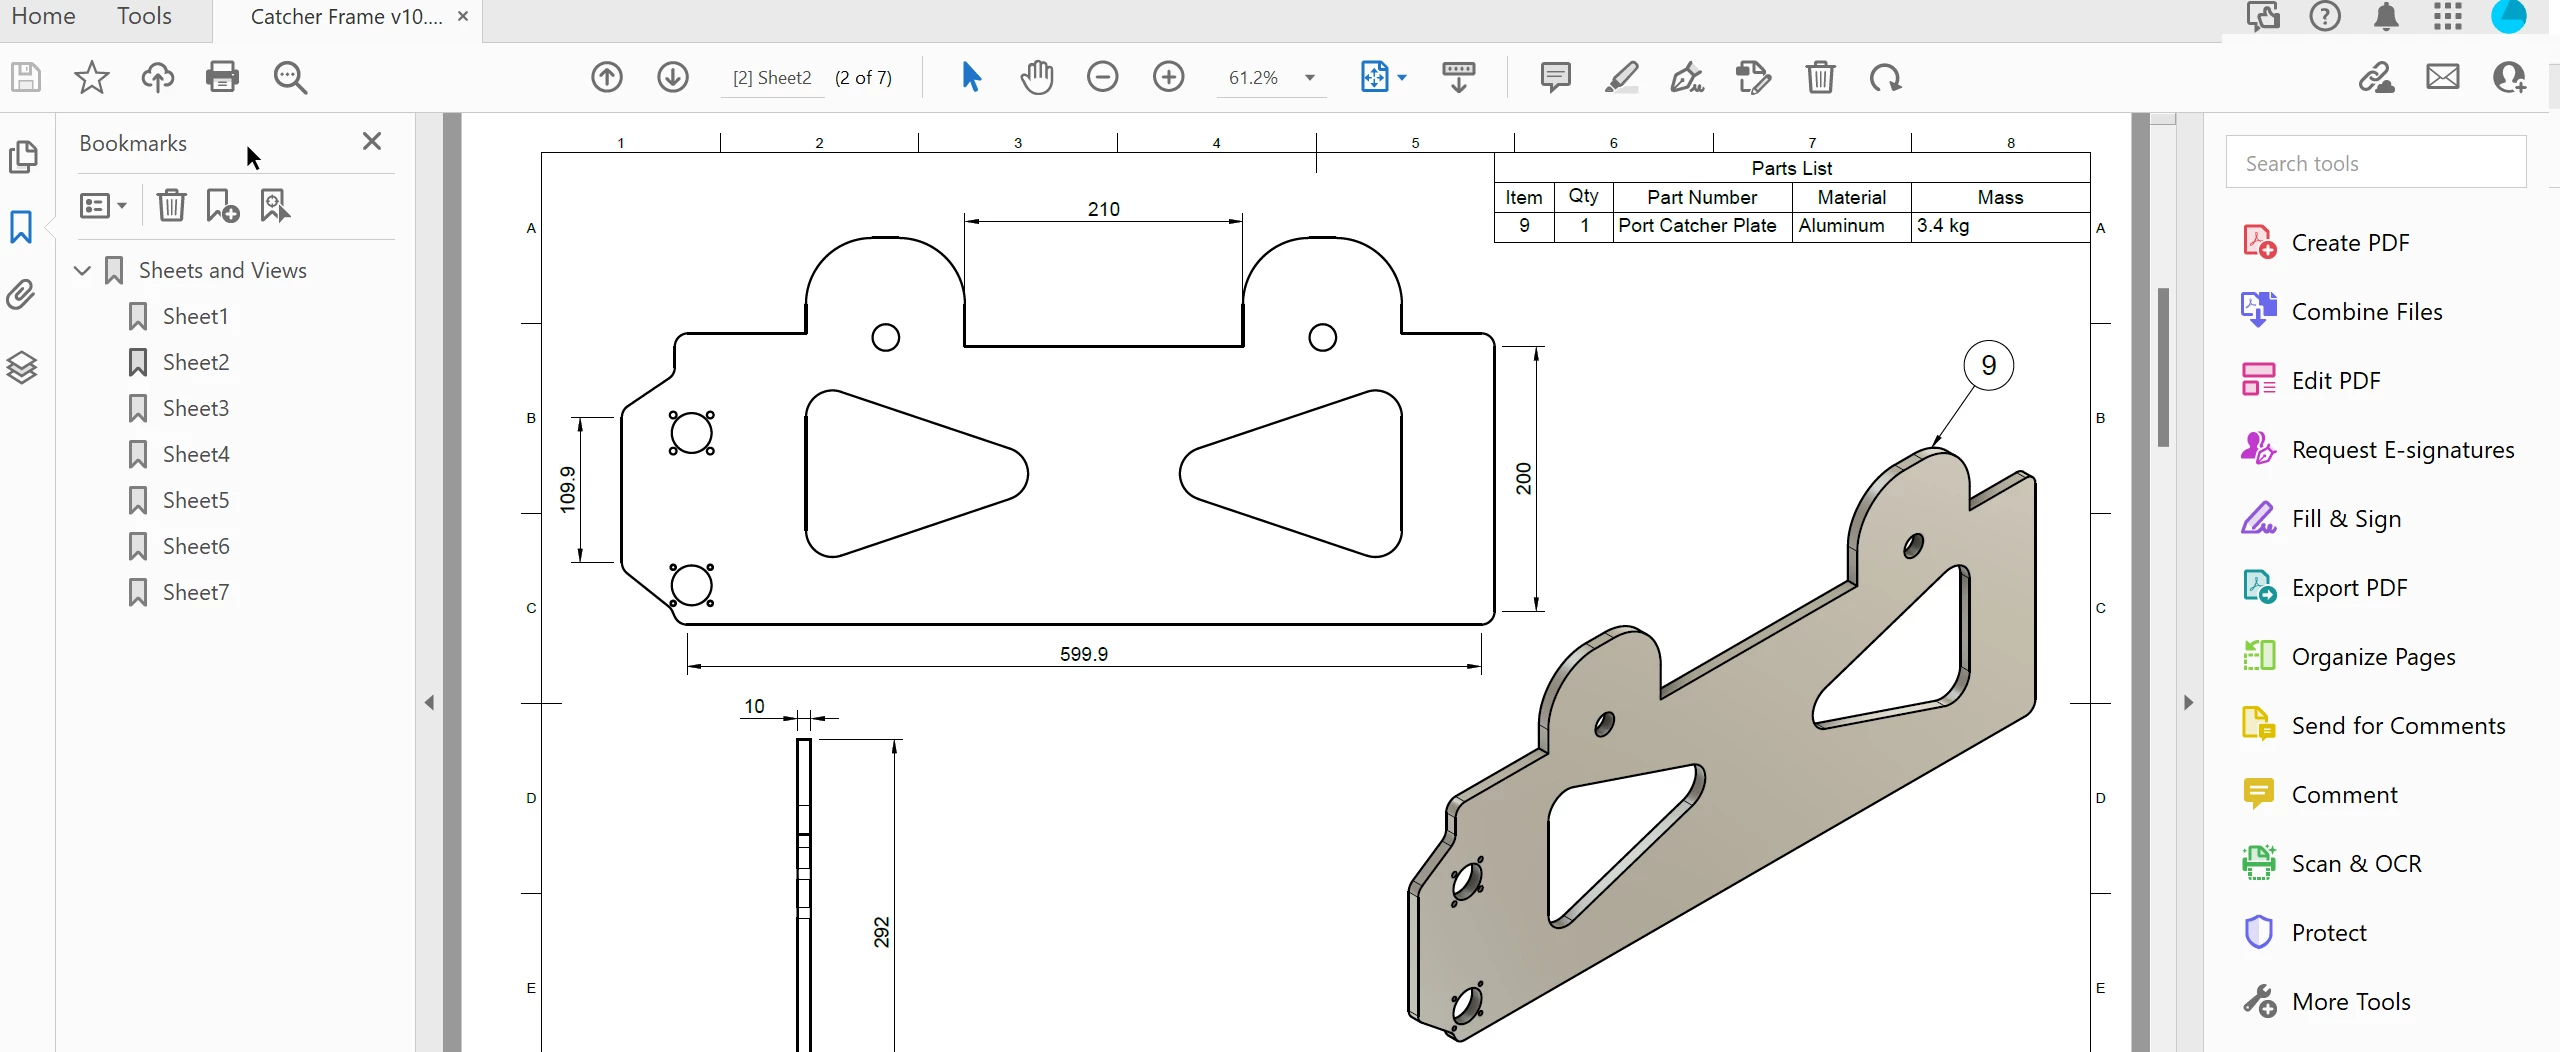This screenshot has height=1052, width=2560.
Task: Close the Catcher Frame document tab
Action: point(463,16)
